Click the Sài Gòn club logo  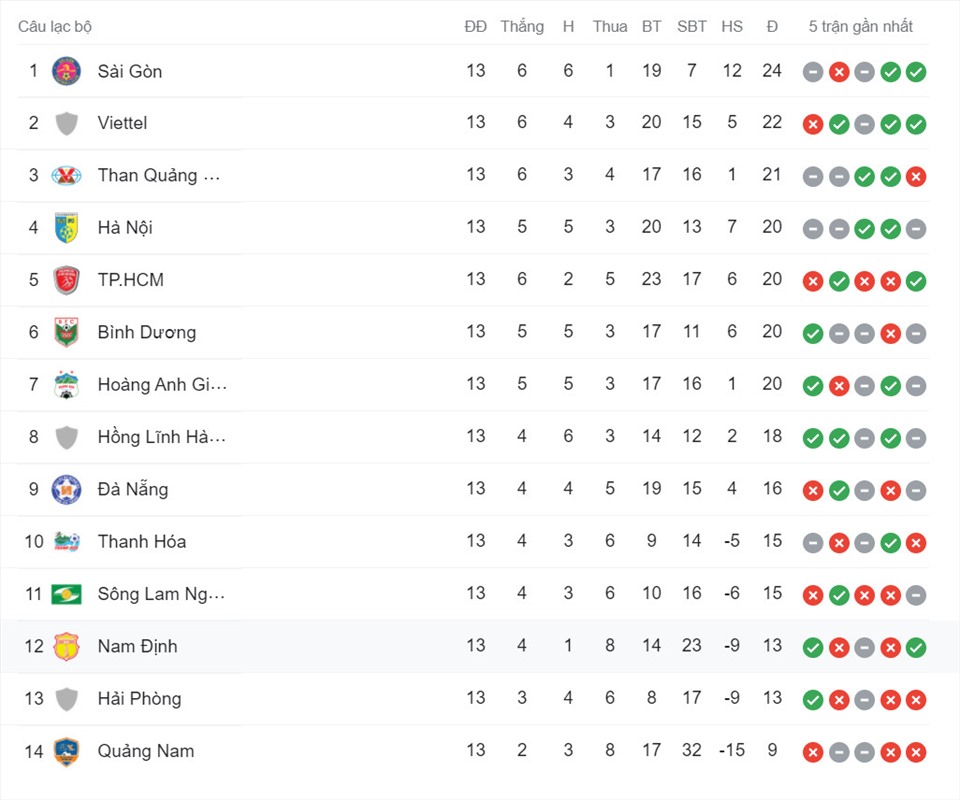click(66, 71)
